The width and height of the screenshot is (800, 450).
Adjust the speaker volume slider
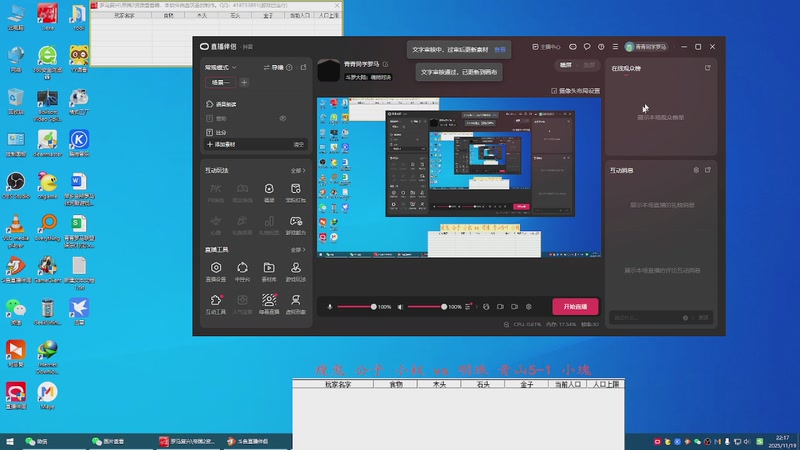tap(427, 307)
